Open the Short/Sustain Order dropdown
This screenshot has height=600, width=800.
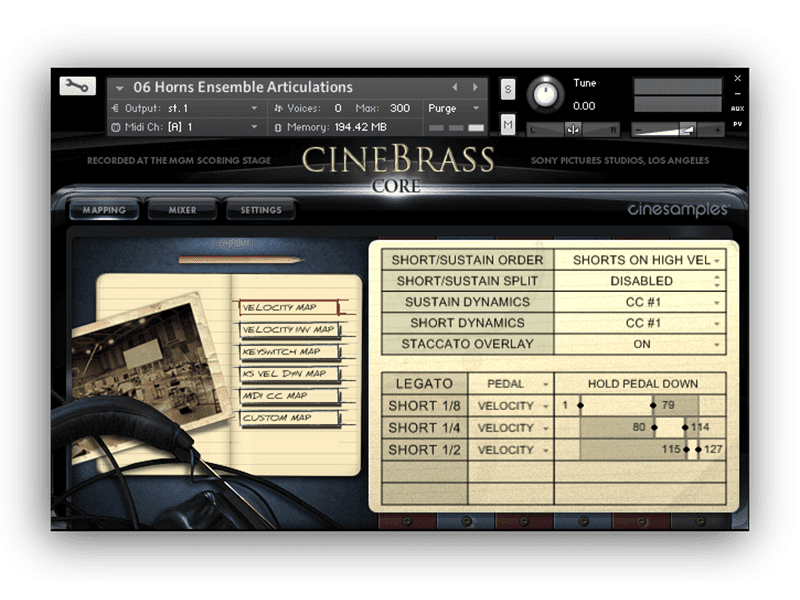pos(640,260)
